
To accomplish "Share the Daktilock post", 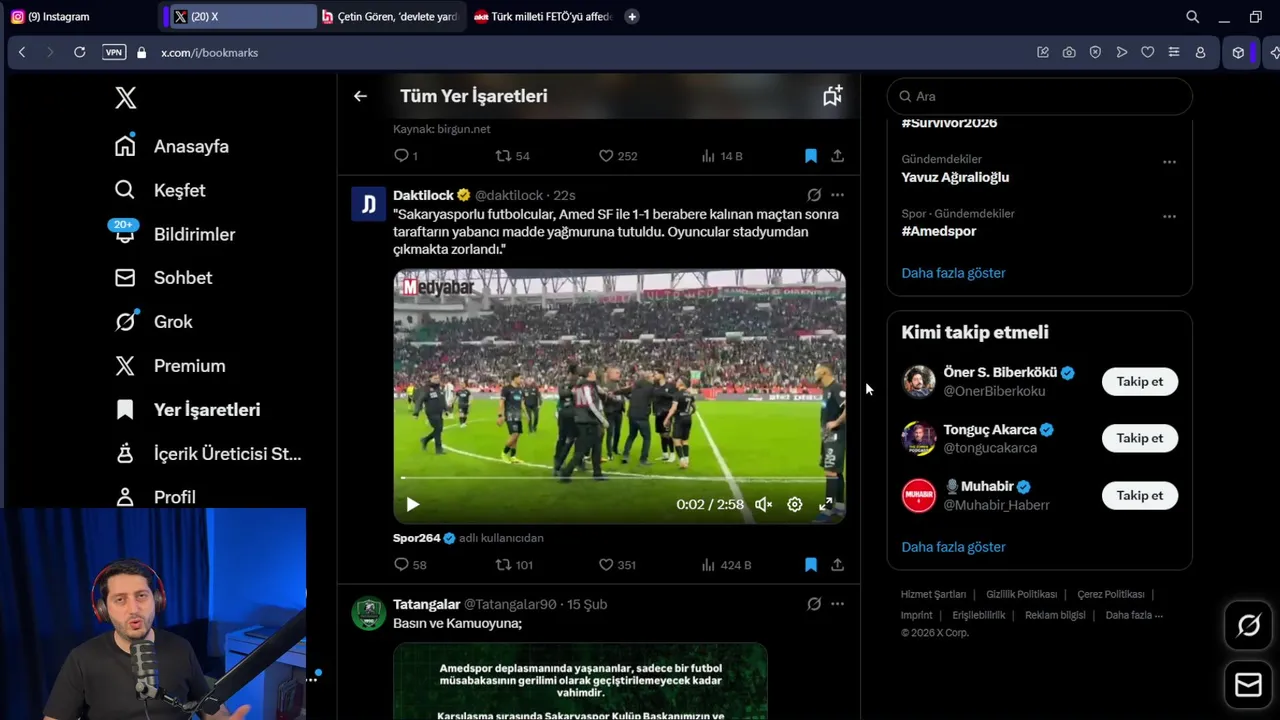I will tap(838, 565).
